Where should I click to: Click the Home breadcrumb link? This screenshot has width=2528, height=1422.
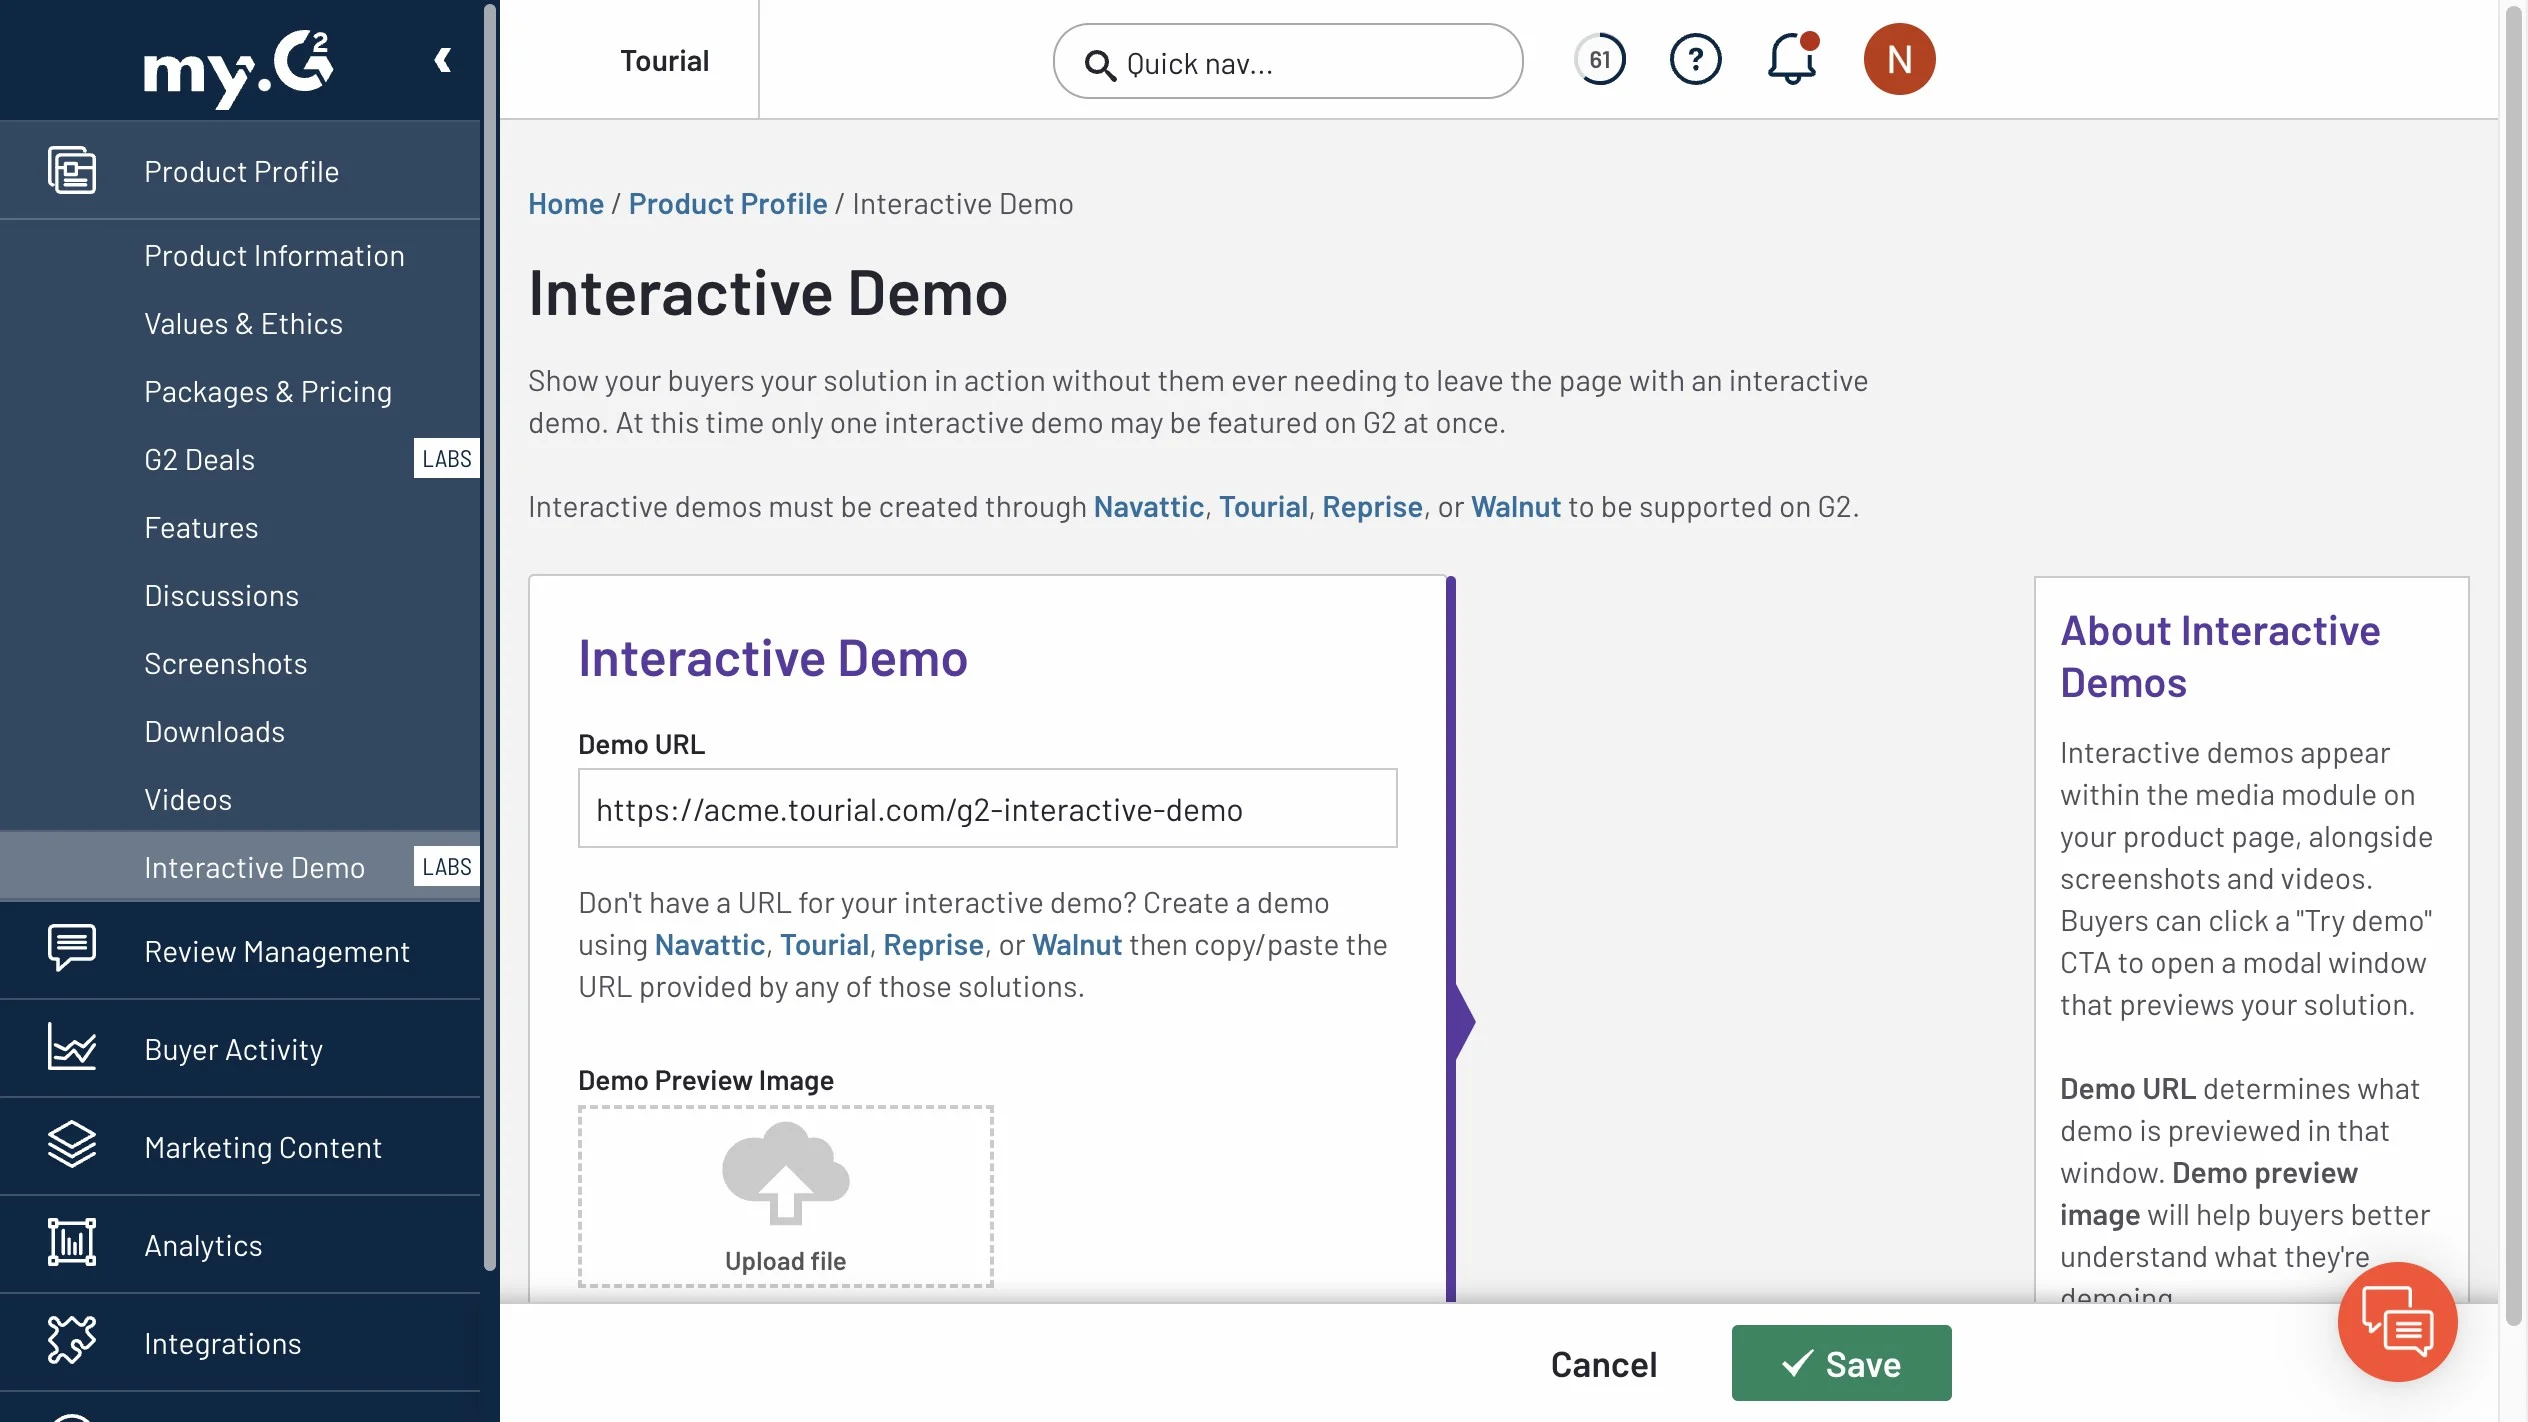click(566, 204)
